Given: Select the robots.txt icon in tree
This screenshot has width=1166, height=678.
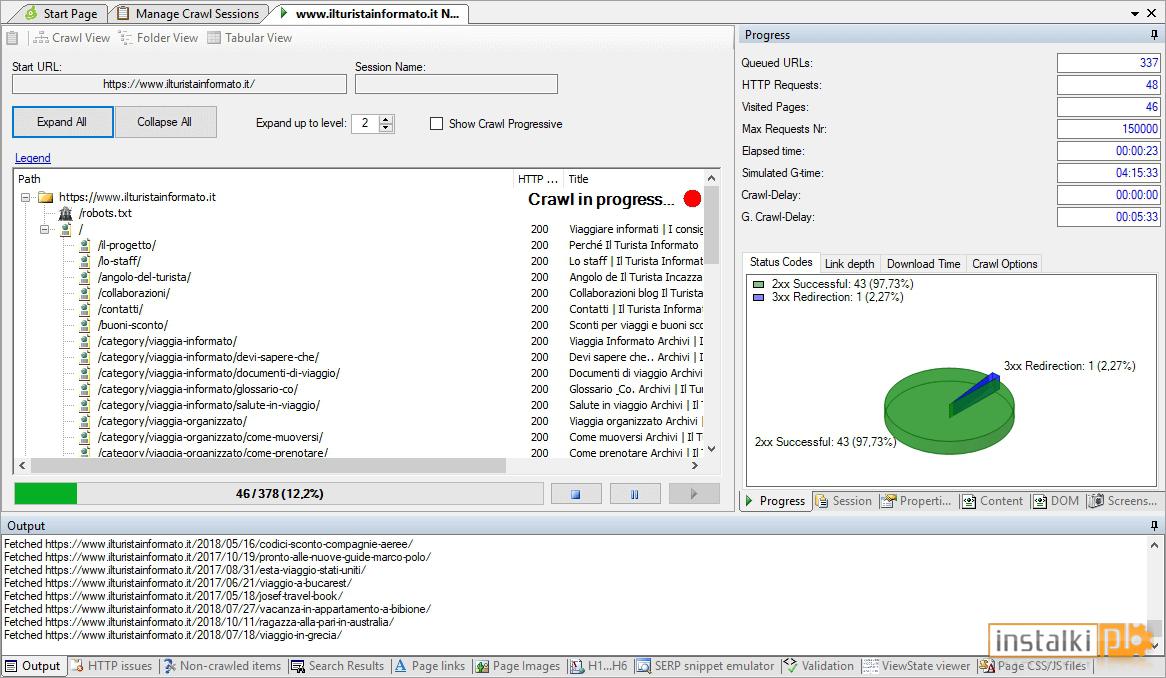Looking at the screenshot, I should point(66,213).
